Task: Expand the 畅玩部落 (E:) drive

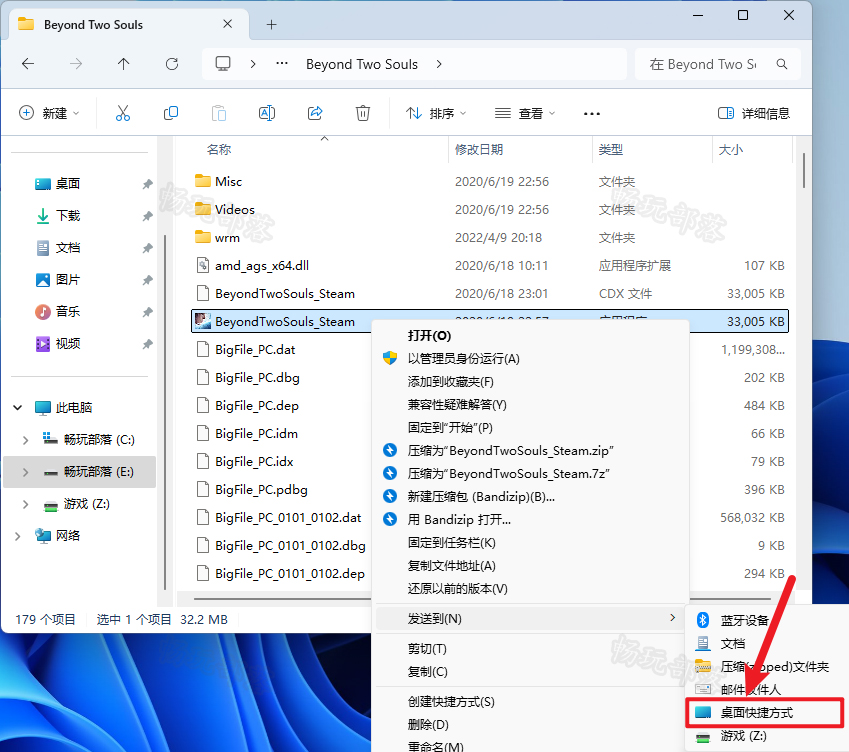Action: point(25,472)
